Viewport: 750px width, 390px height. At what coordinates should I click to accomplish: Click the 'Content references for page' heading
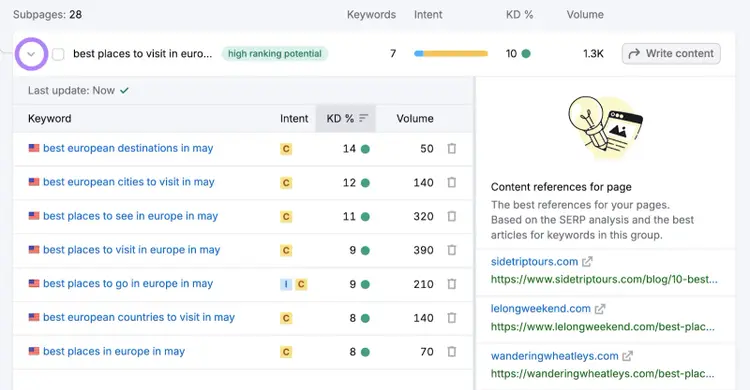(561, 187)
